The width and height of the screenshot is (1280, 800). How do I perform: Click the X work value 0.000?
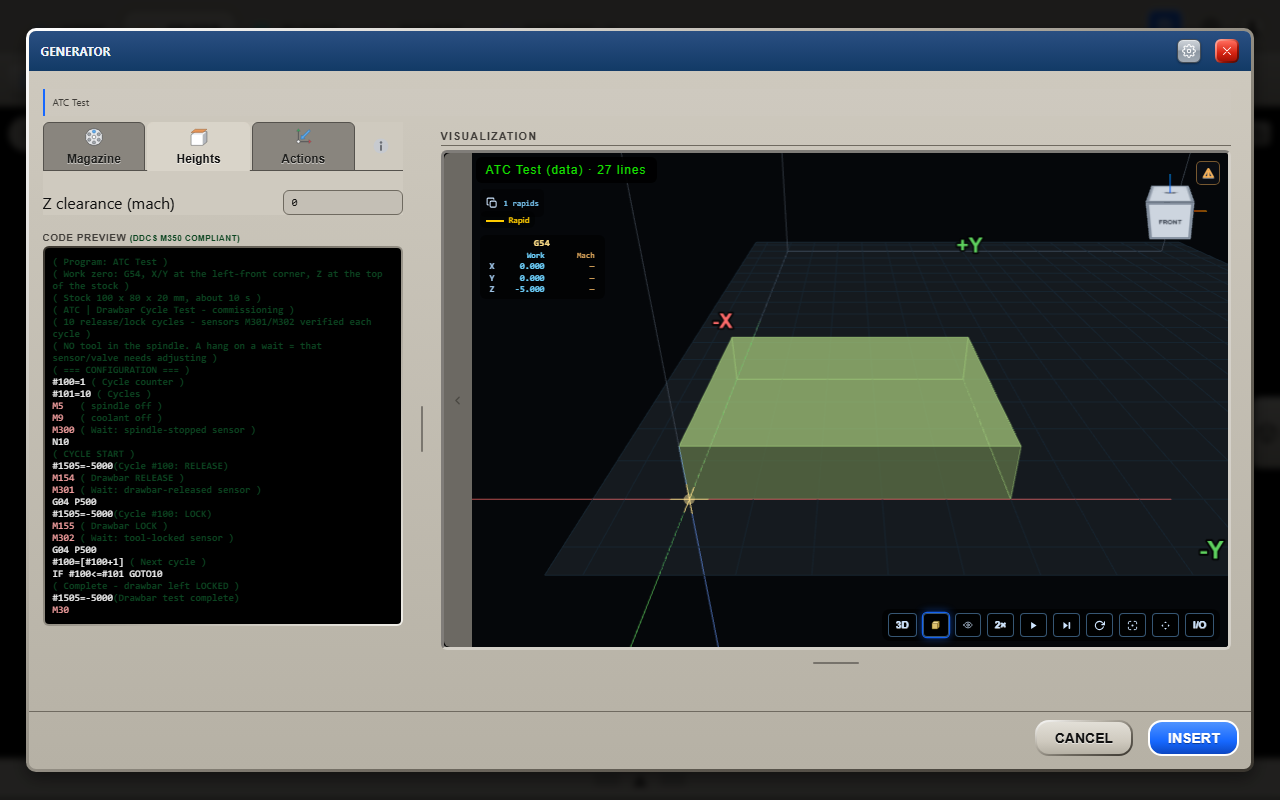532,266
